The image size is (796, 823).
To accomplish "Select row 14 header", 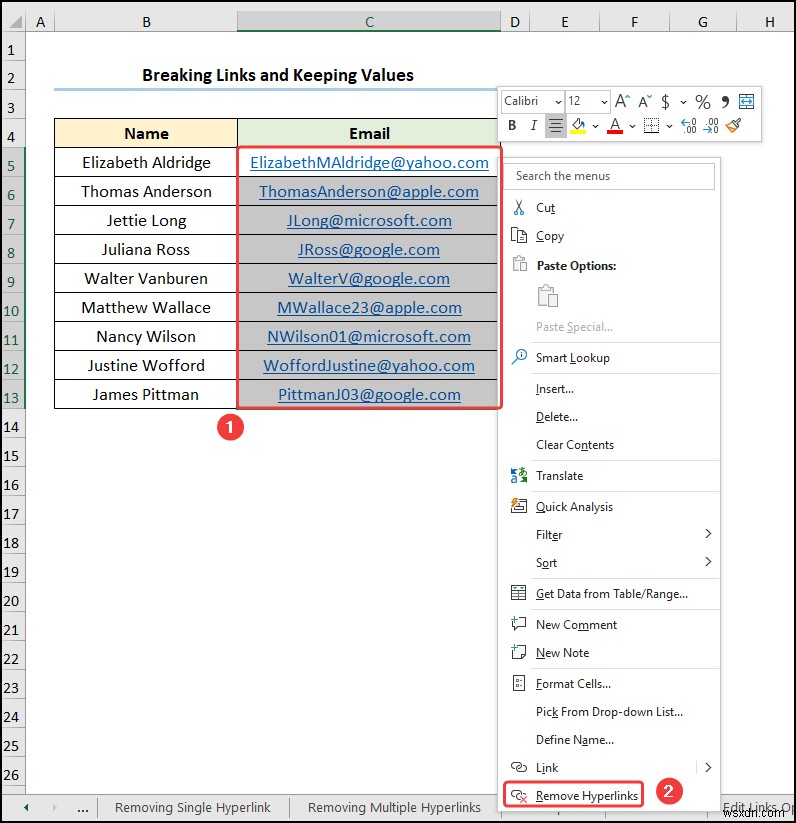I will click(13, 427).
